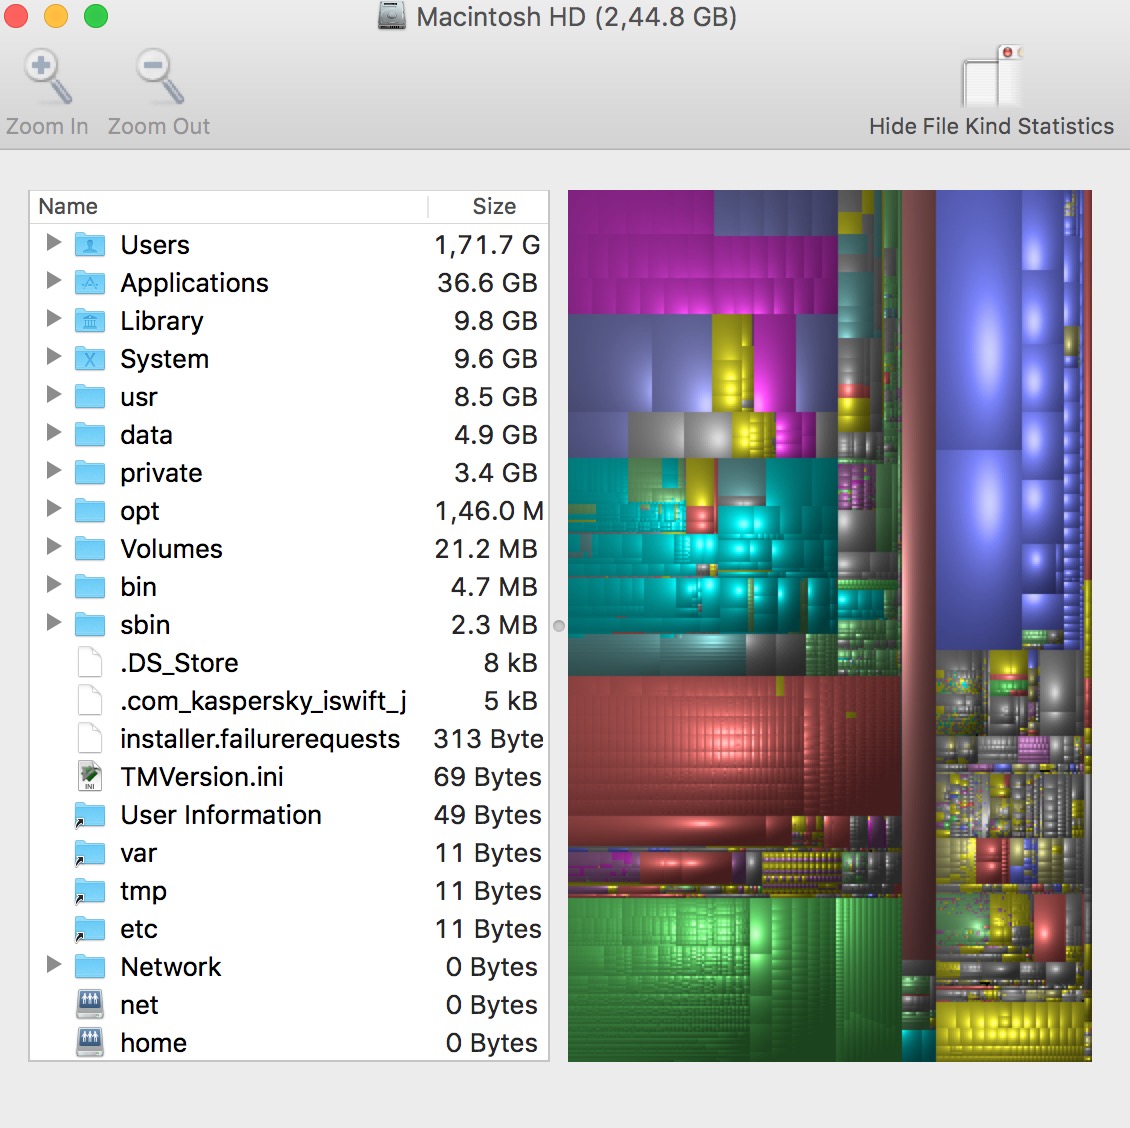Expand the Library folder disclosure triangle

[54, 319]
